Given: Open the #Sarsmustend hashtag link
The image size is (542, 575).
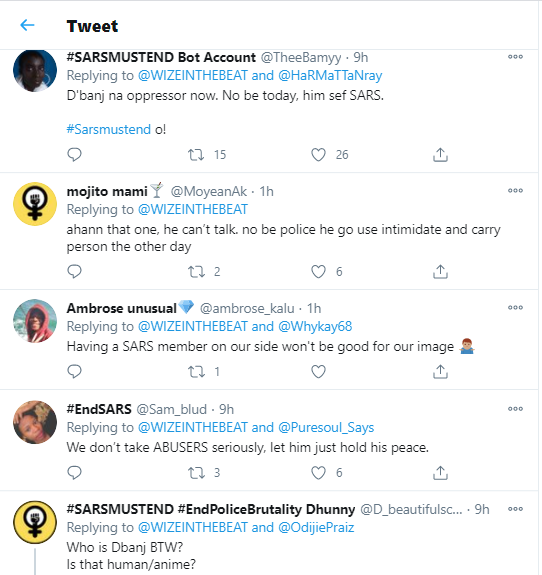Looking at the screenshot, I should pos(109,129).
